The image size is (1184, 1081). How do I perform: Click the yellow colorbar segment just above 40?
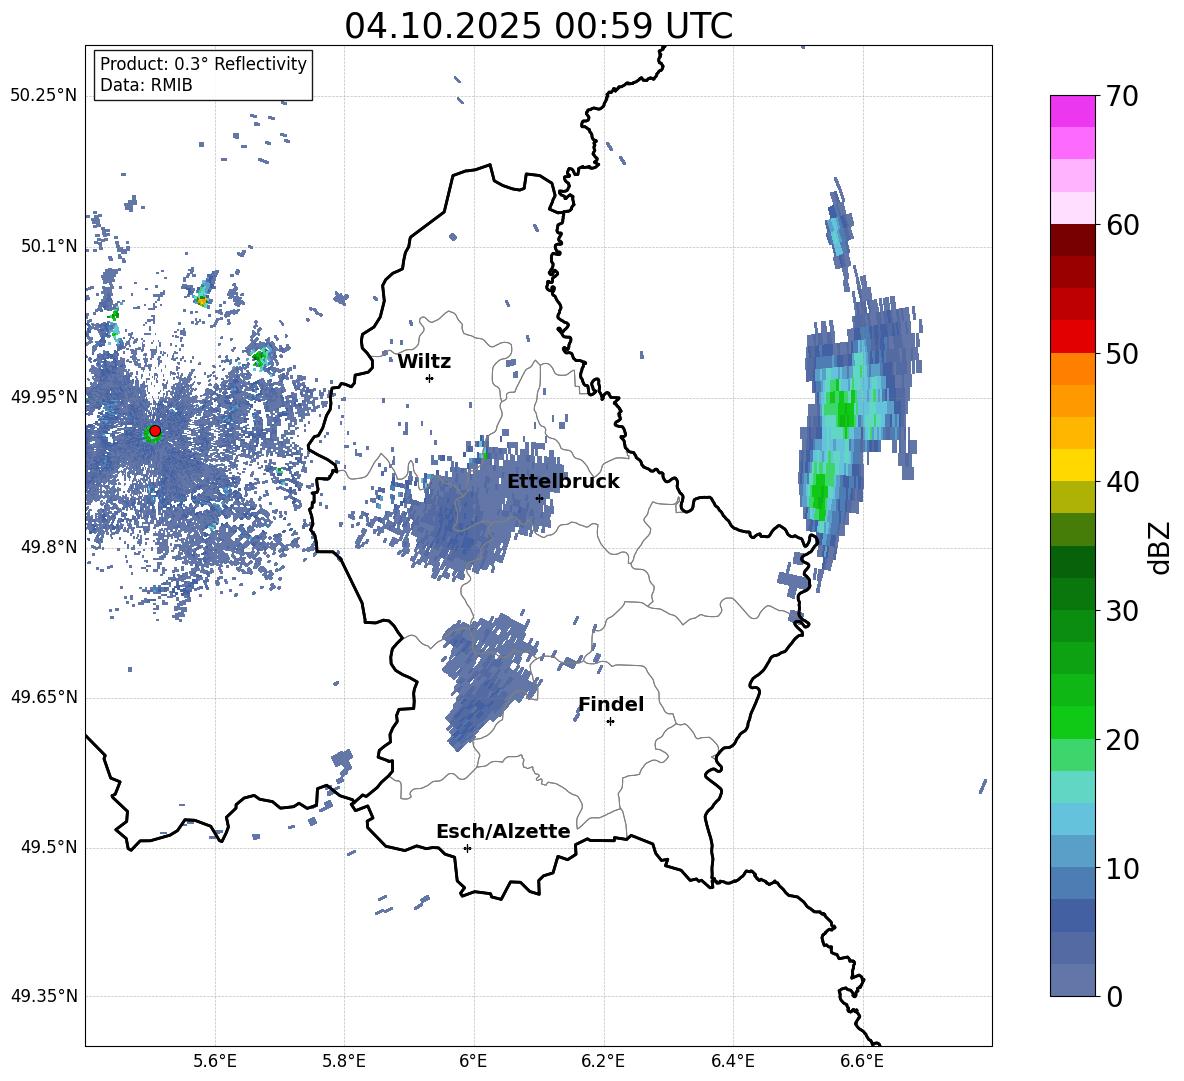(1072, 465)
